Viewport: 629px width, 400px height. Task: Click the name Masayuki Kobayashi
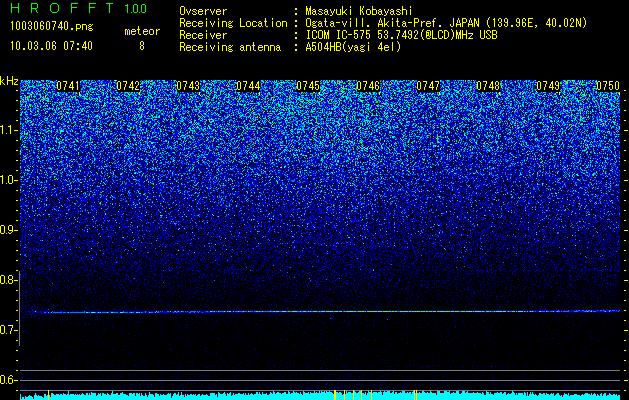click(359, 11)
